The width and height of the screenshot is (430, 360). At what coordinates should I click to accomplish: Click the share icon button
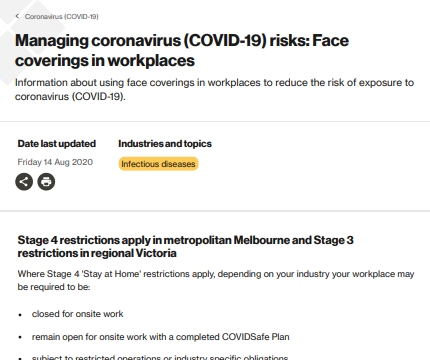point(24,182)
